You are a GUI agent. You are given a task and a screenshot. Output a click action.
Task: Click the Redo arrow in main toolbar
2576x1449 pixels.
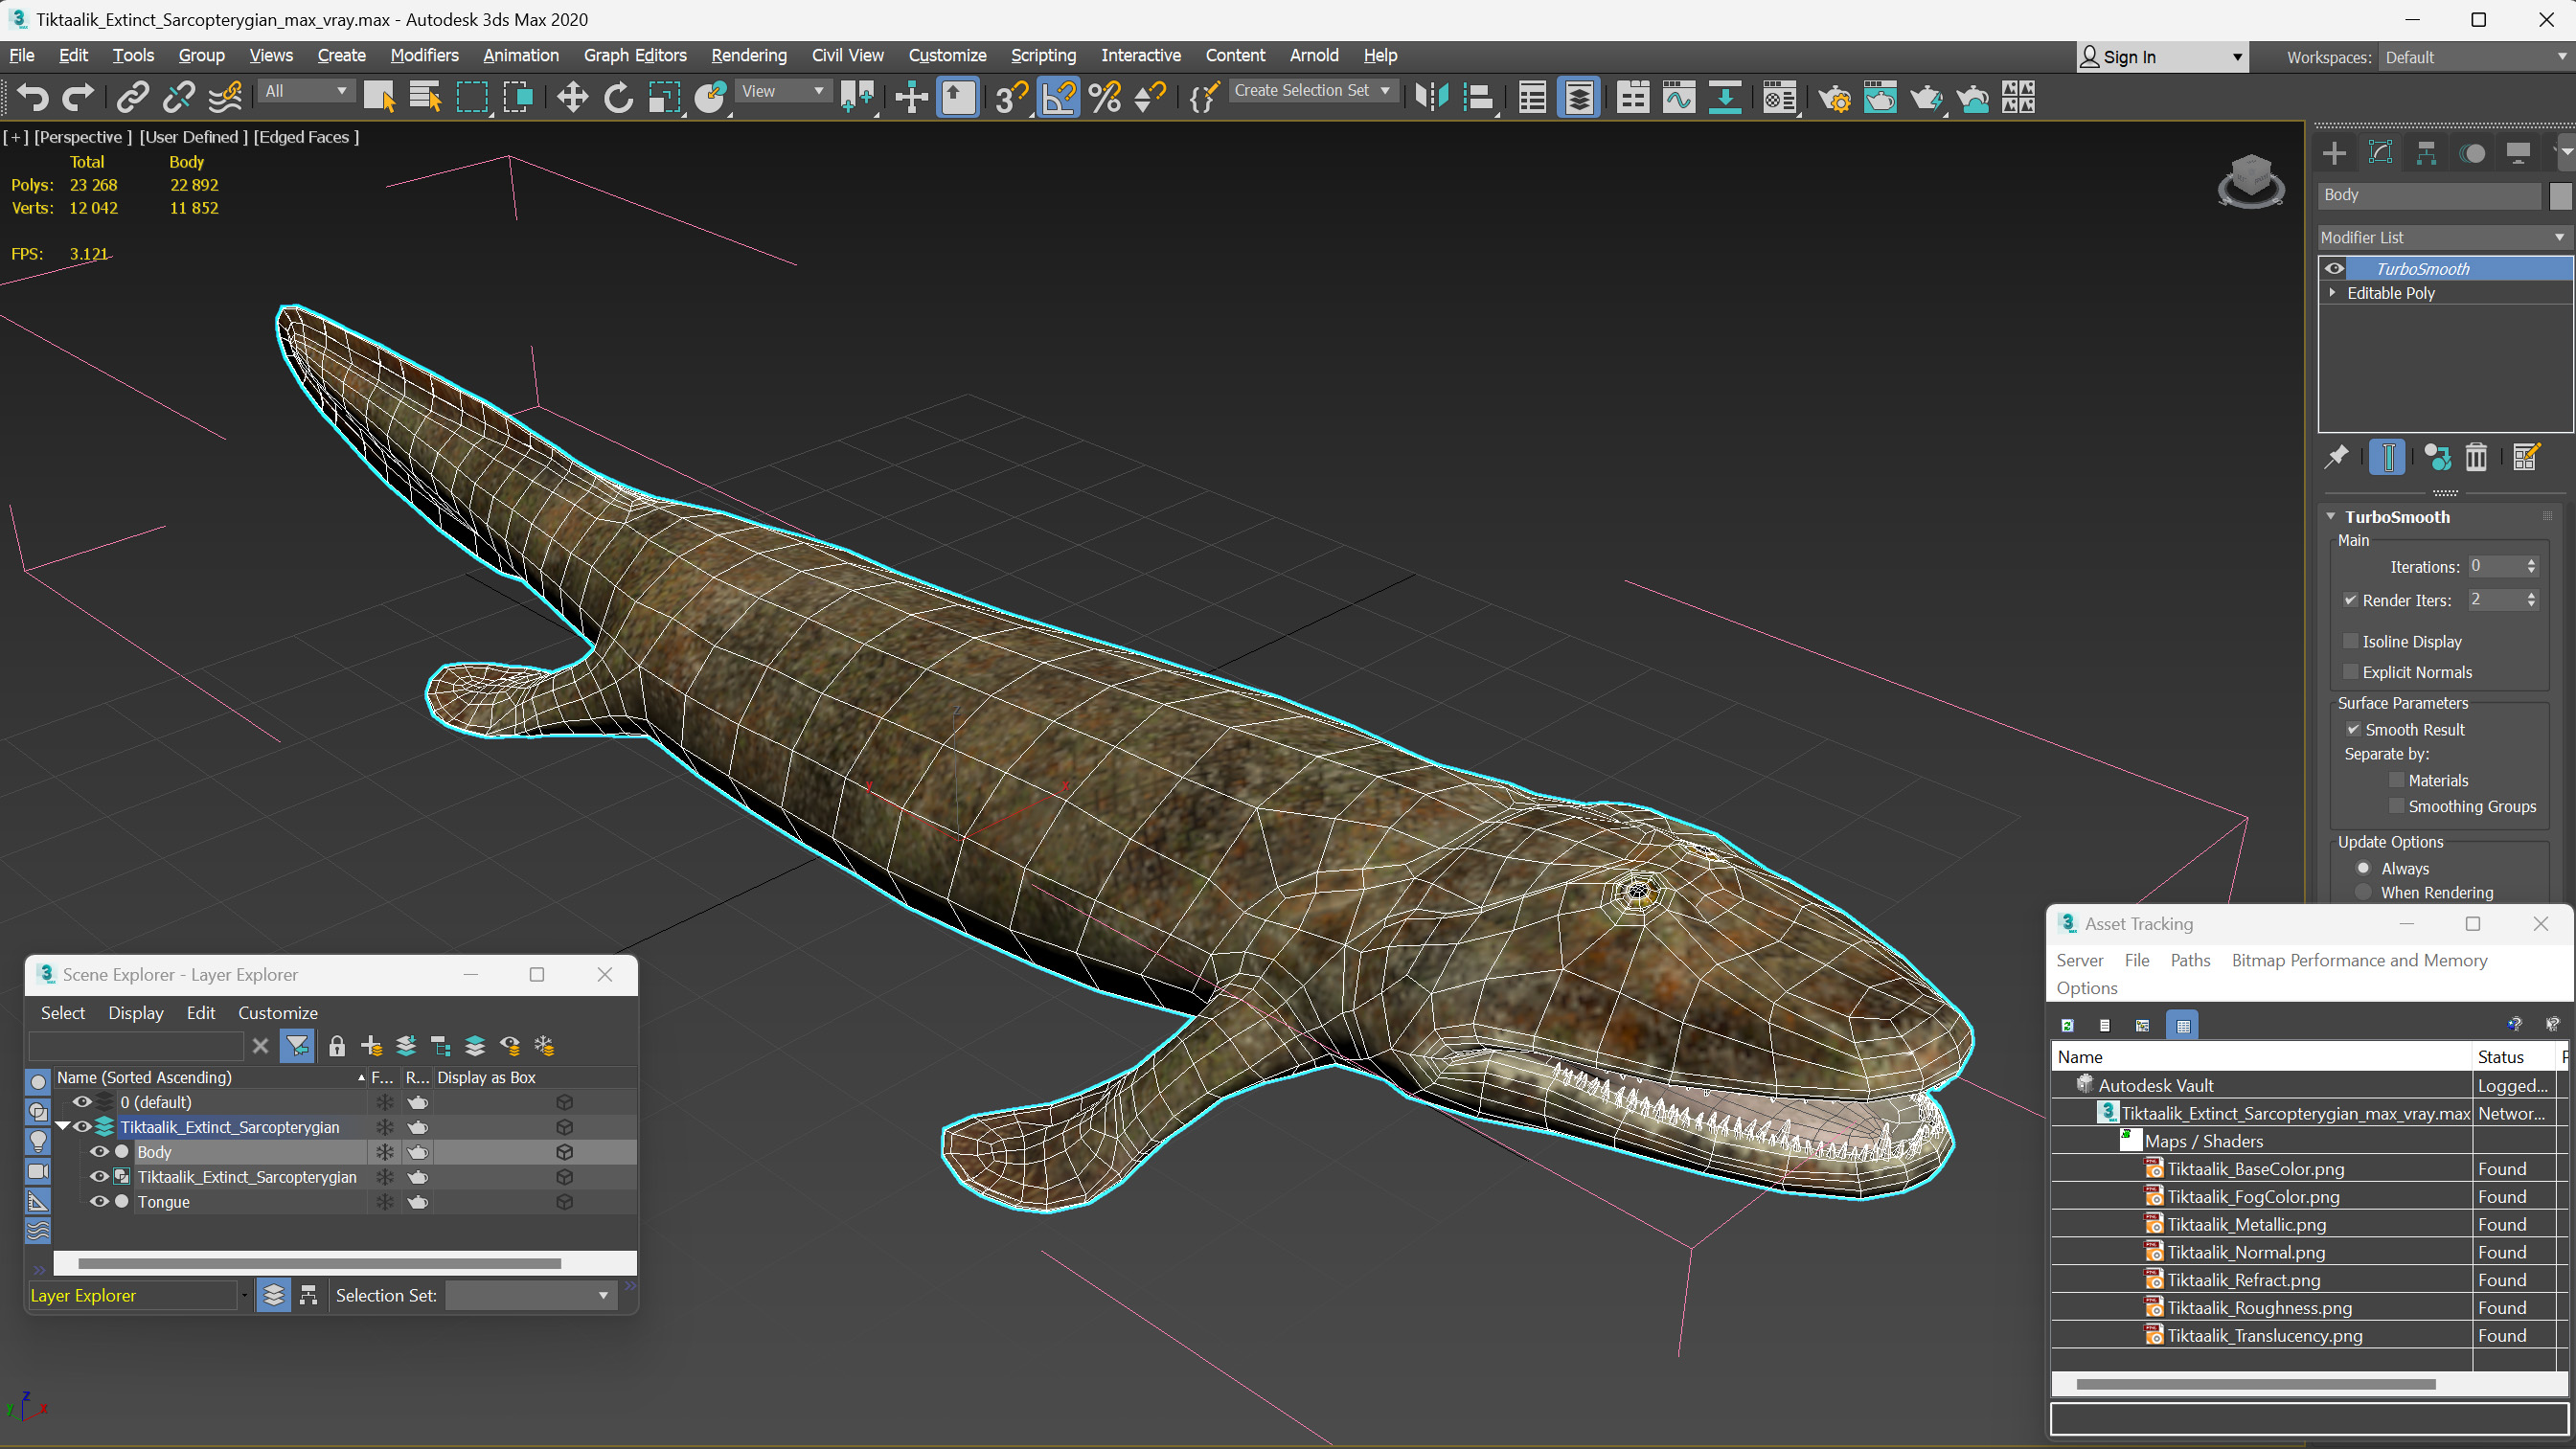point(78,97)
